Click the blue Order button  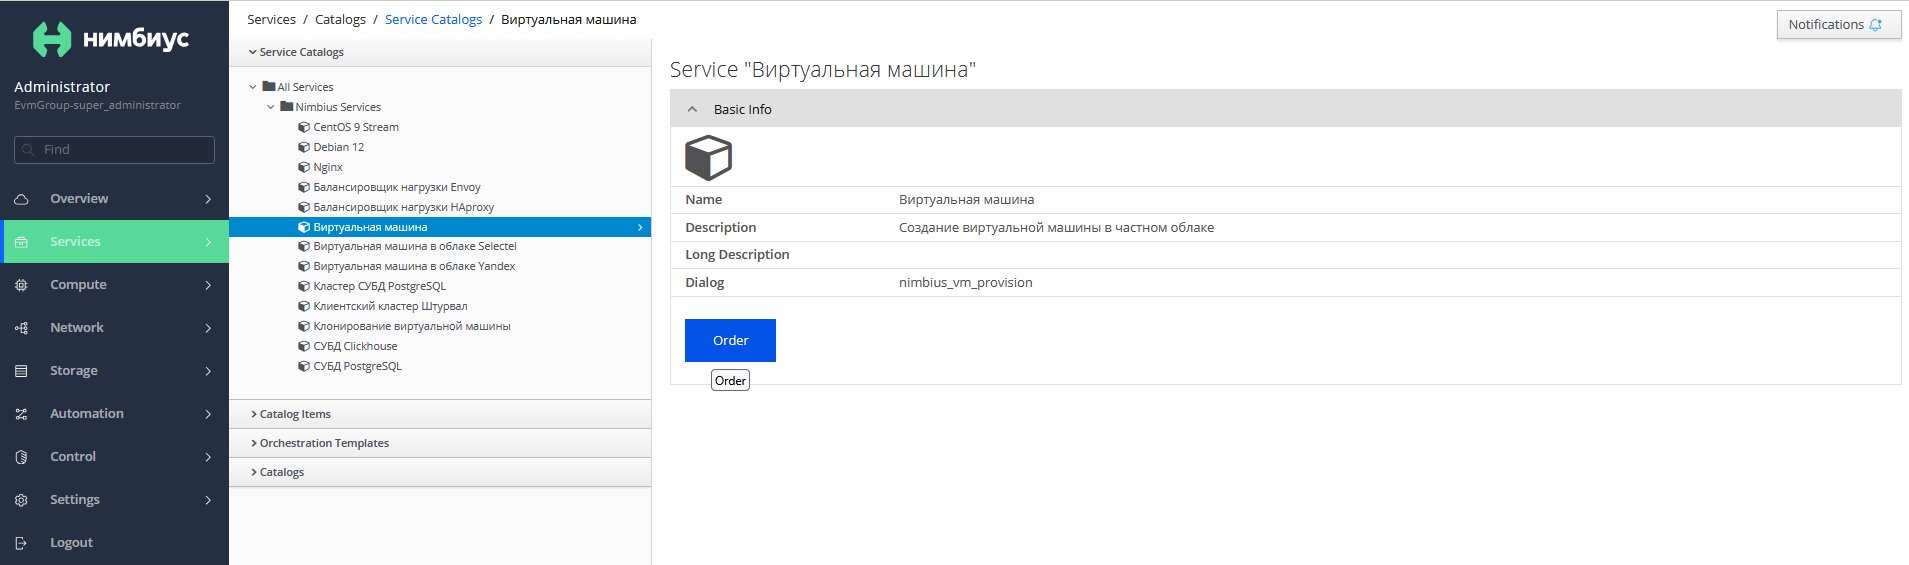730,340
